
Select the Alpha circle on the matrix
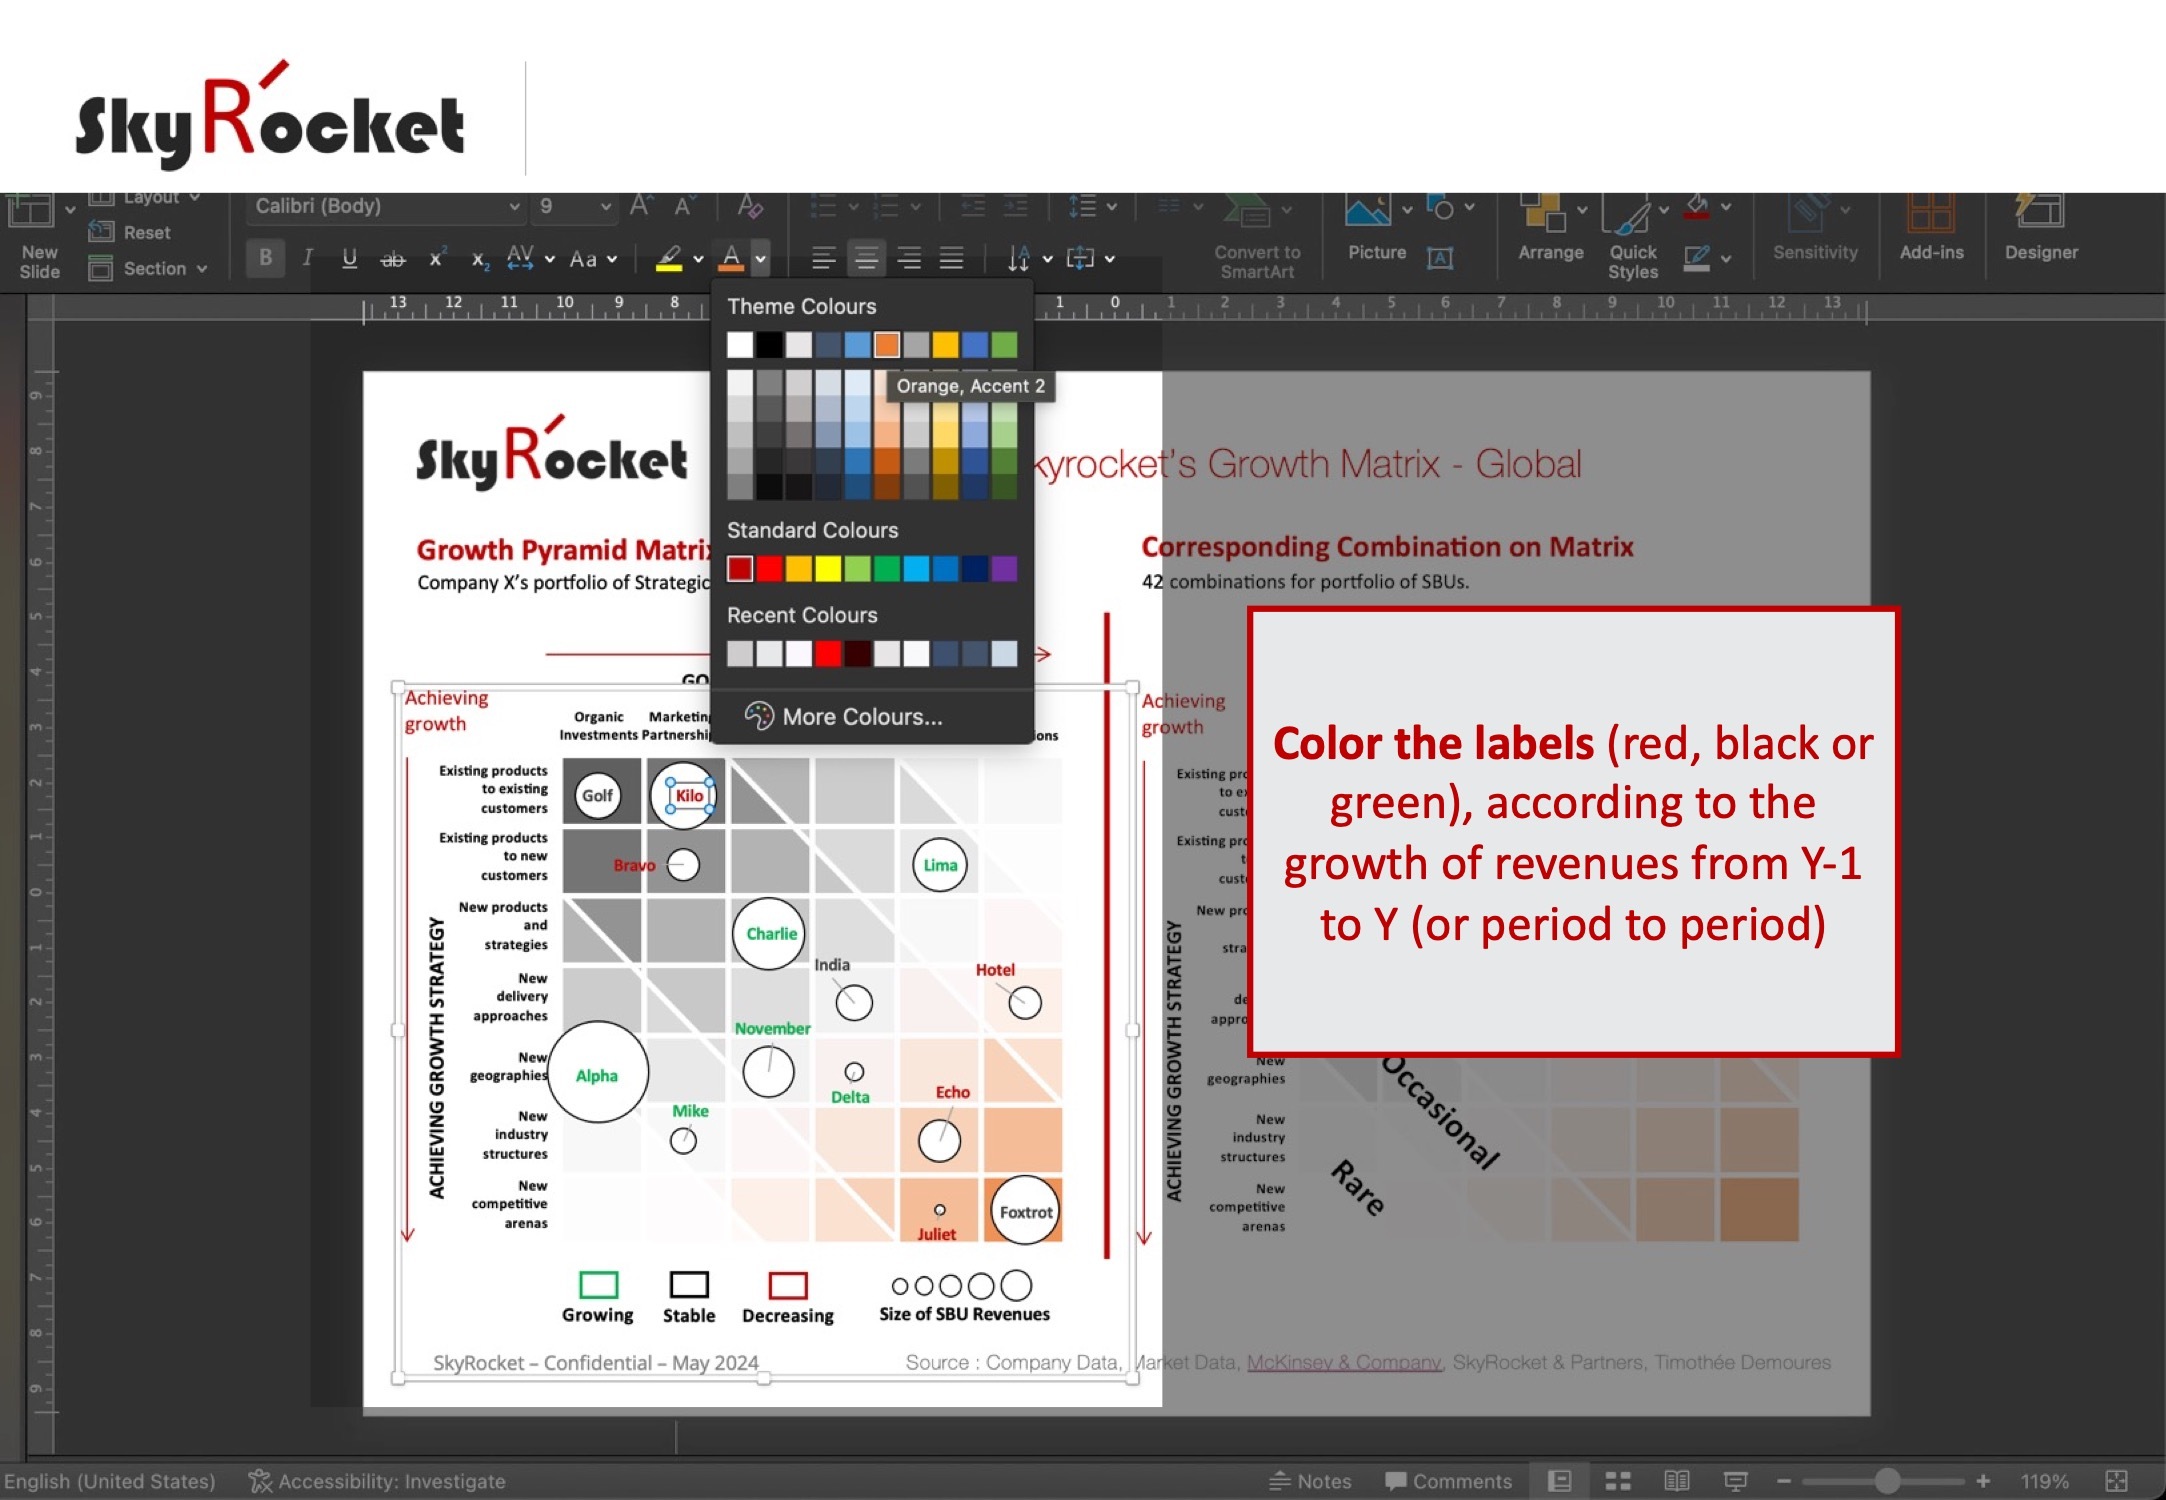[598, 1072]
